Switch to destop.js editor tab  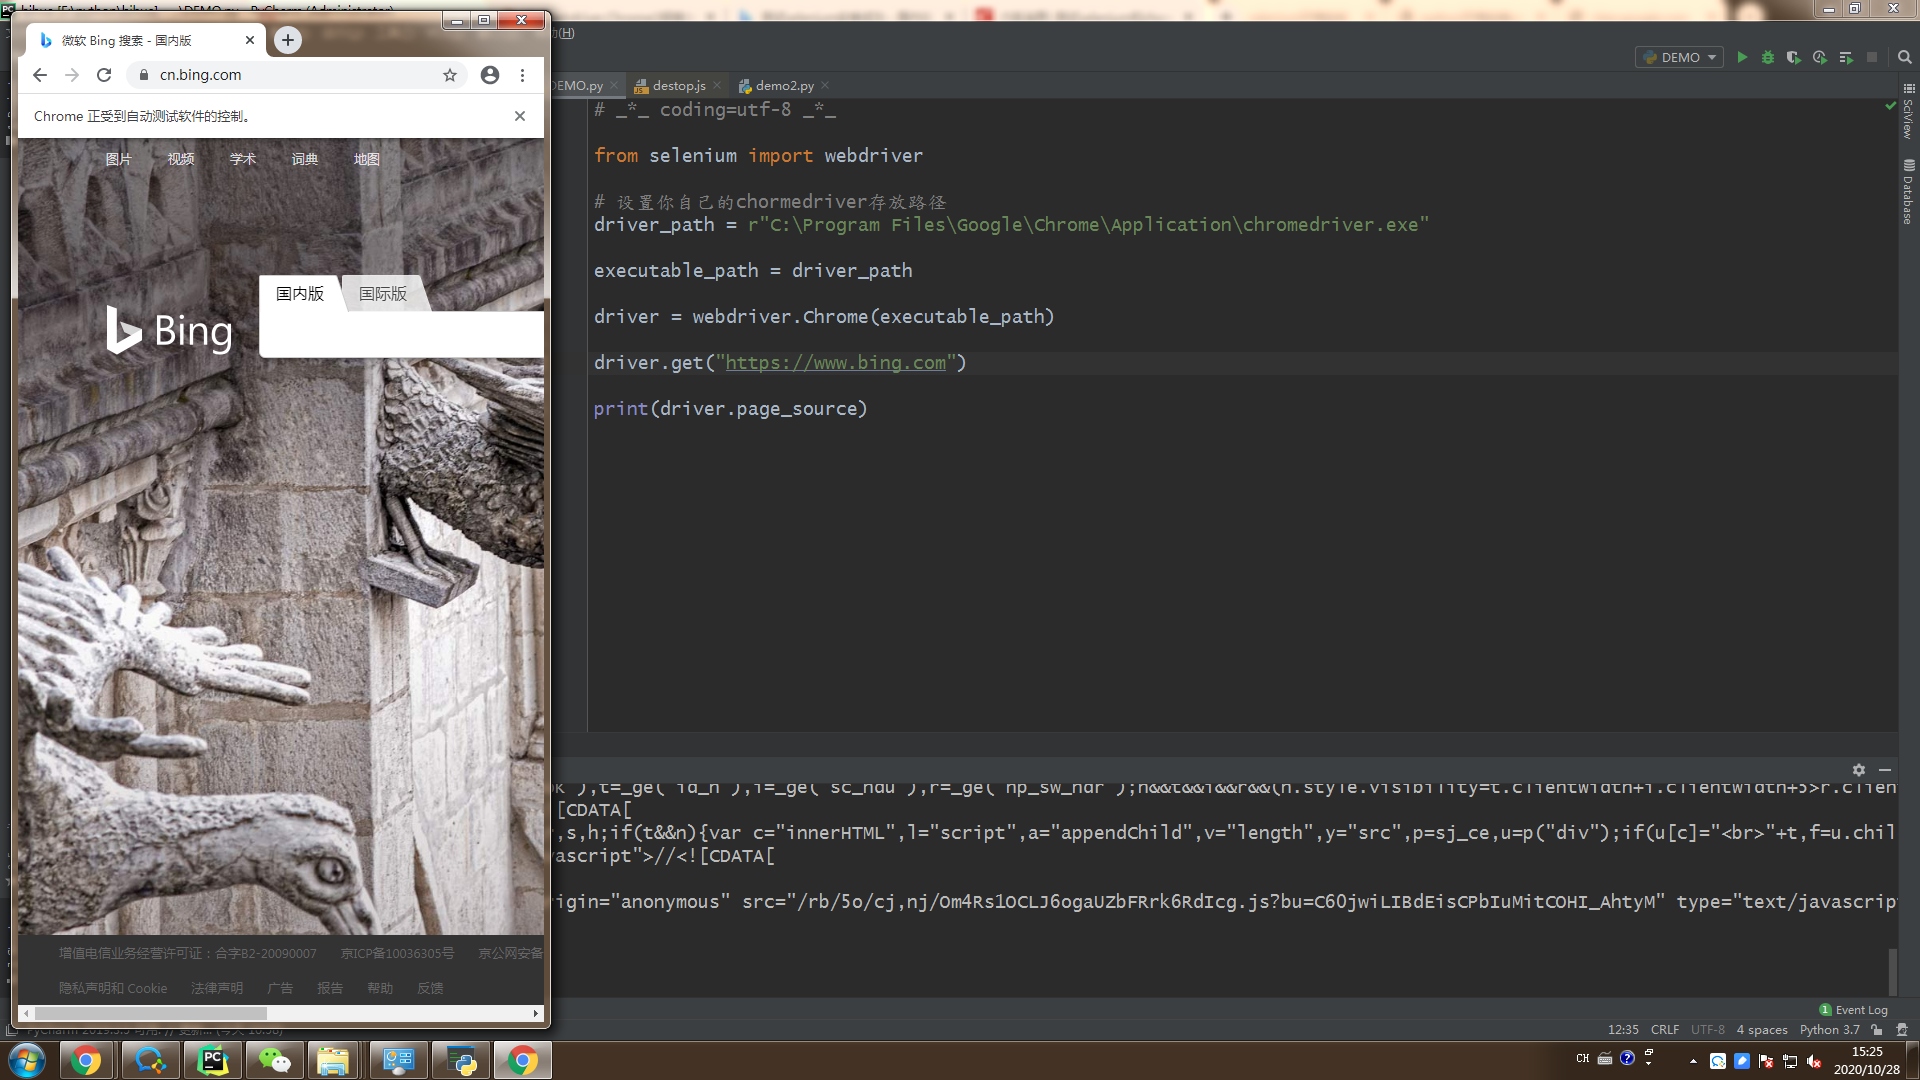(679, 86)
